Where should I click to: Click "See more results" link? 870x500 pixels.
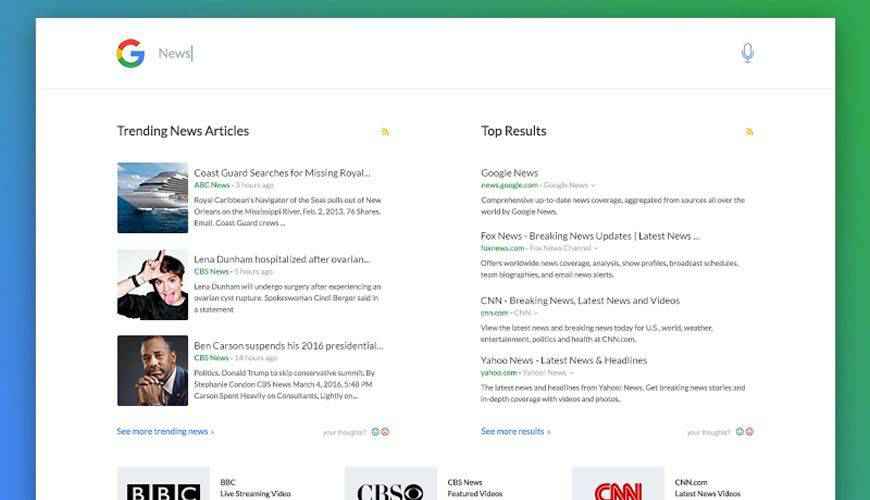click(x=515, y=432)
